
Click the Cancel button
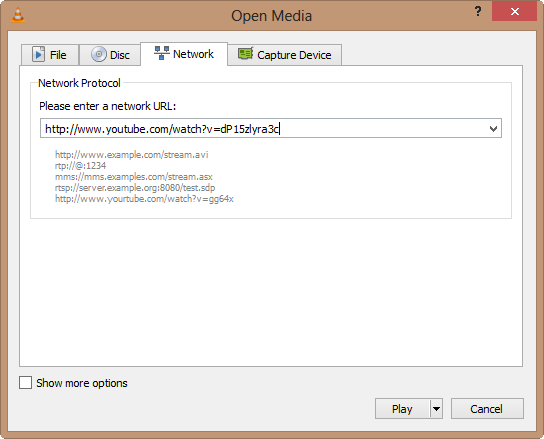pyautogui.click(x=487, y=409)
